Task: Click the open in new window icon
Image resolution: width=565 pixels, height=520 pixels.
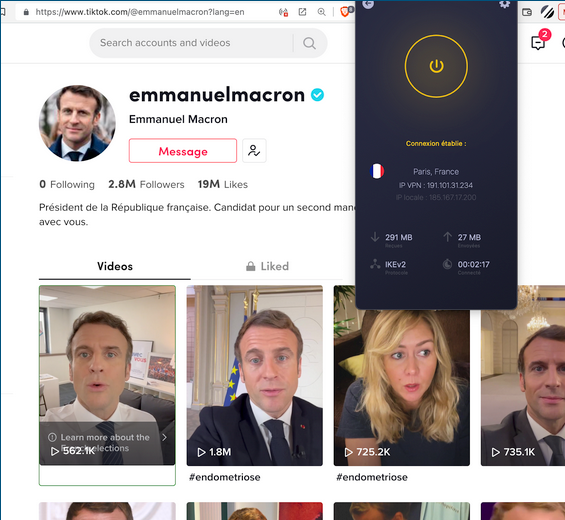Action: pyautogui.click(x=302, y=12)
